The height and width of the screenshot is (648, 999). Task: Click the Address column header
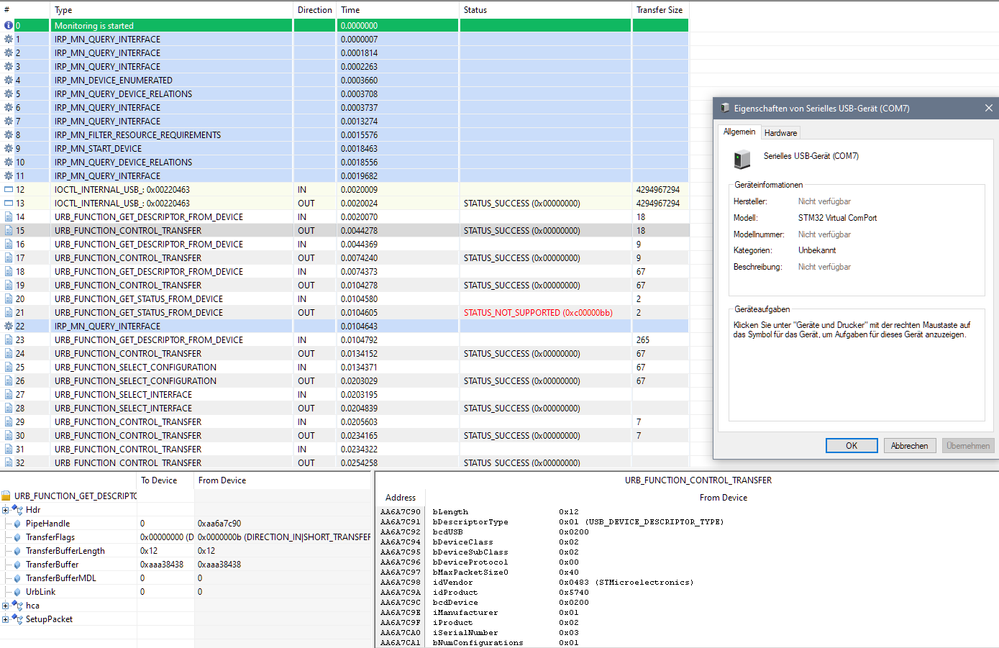[401, 498]
